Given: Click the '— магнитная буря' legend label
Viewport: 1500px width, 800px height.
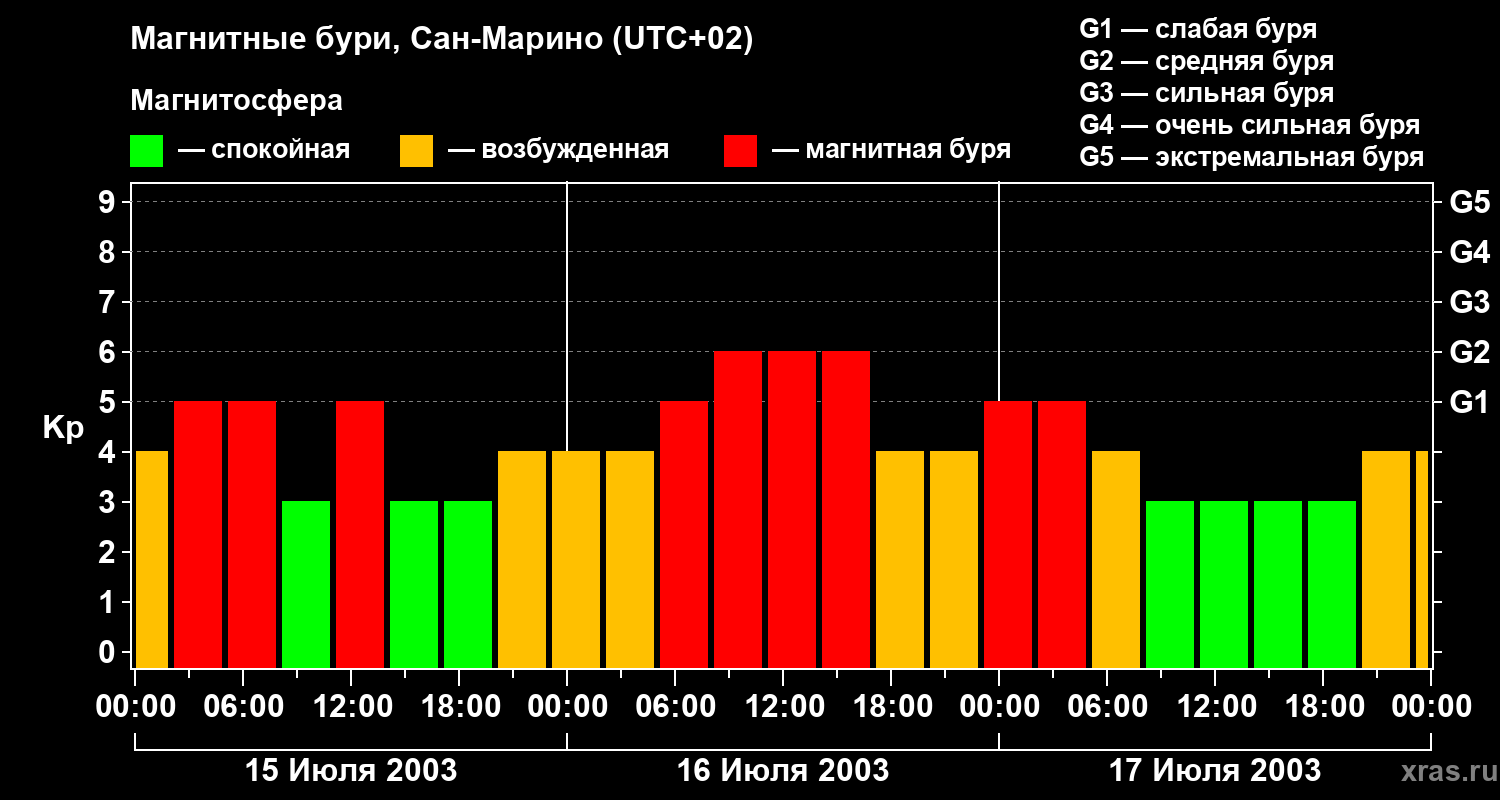Looking at the screenshot, I should [x=891, y=150].
